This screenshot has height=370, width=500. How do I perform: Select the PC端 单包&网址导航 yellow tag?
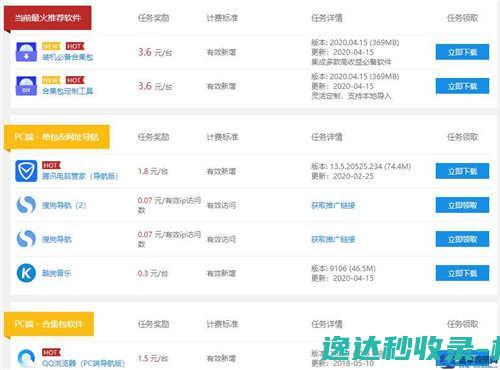click(57, 137)
